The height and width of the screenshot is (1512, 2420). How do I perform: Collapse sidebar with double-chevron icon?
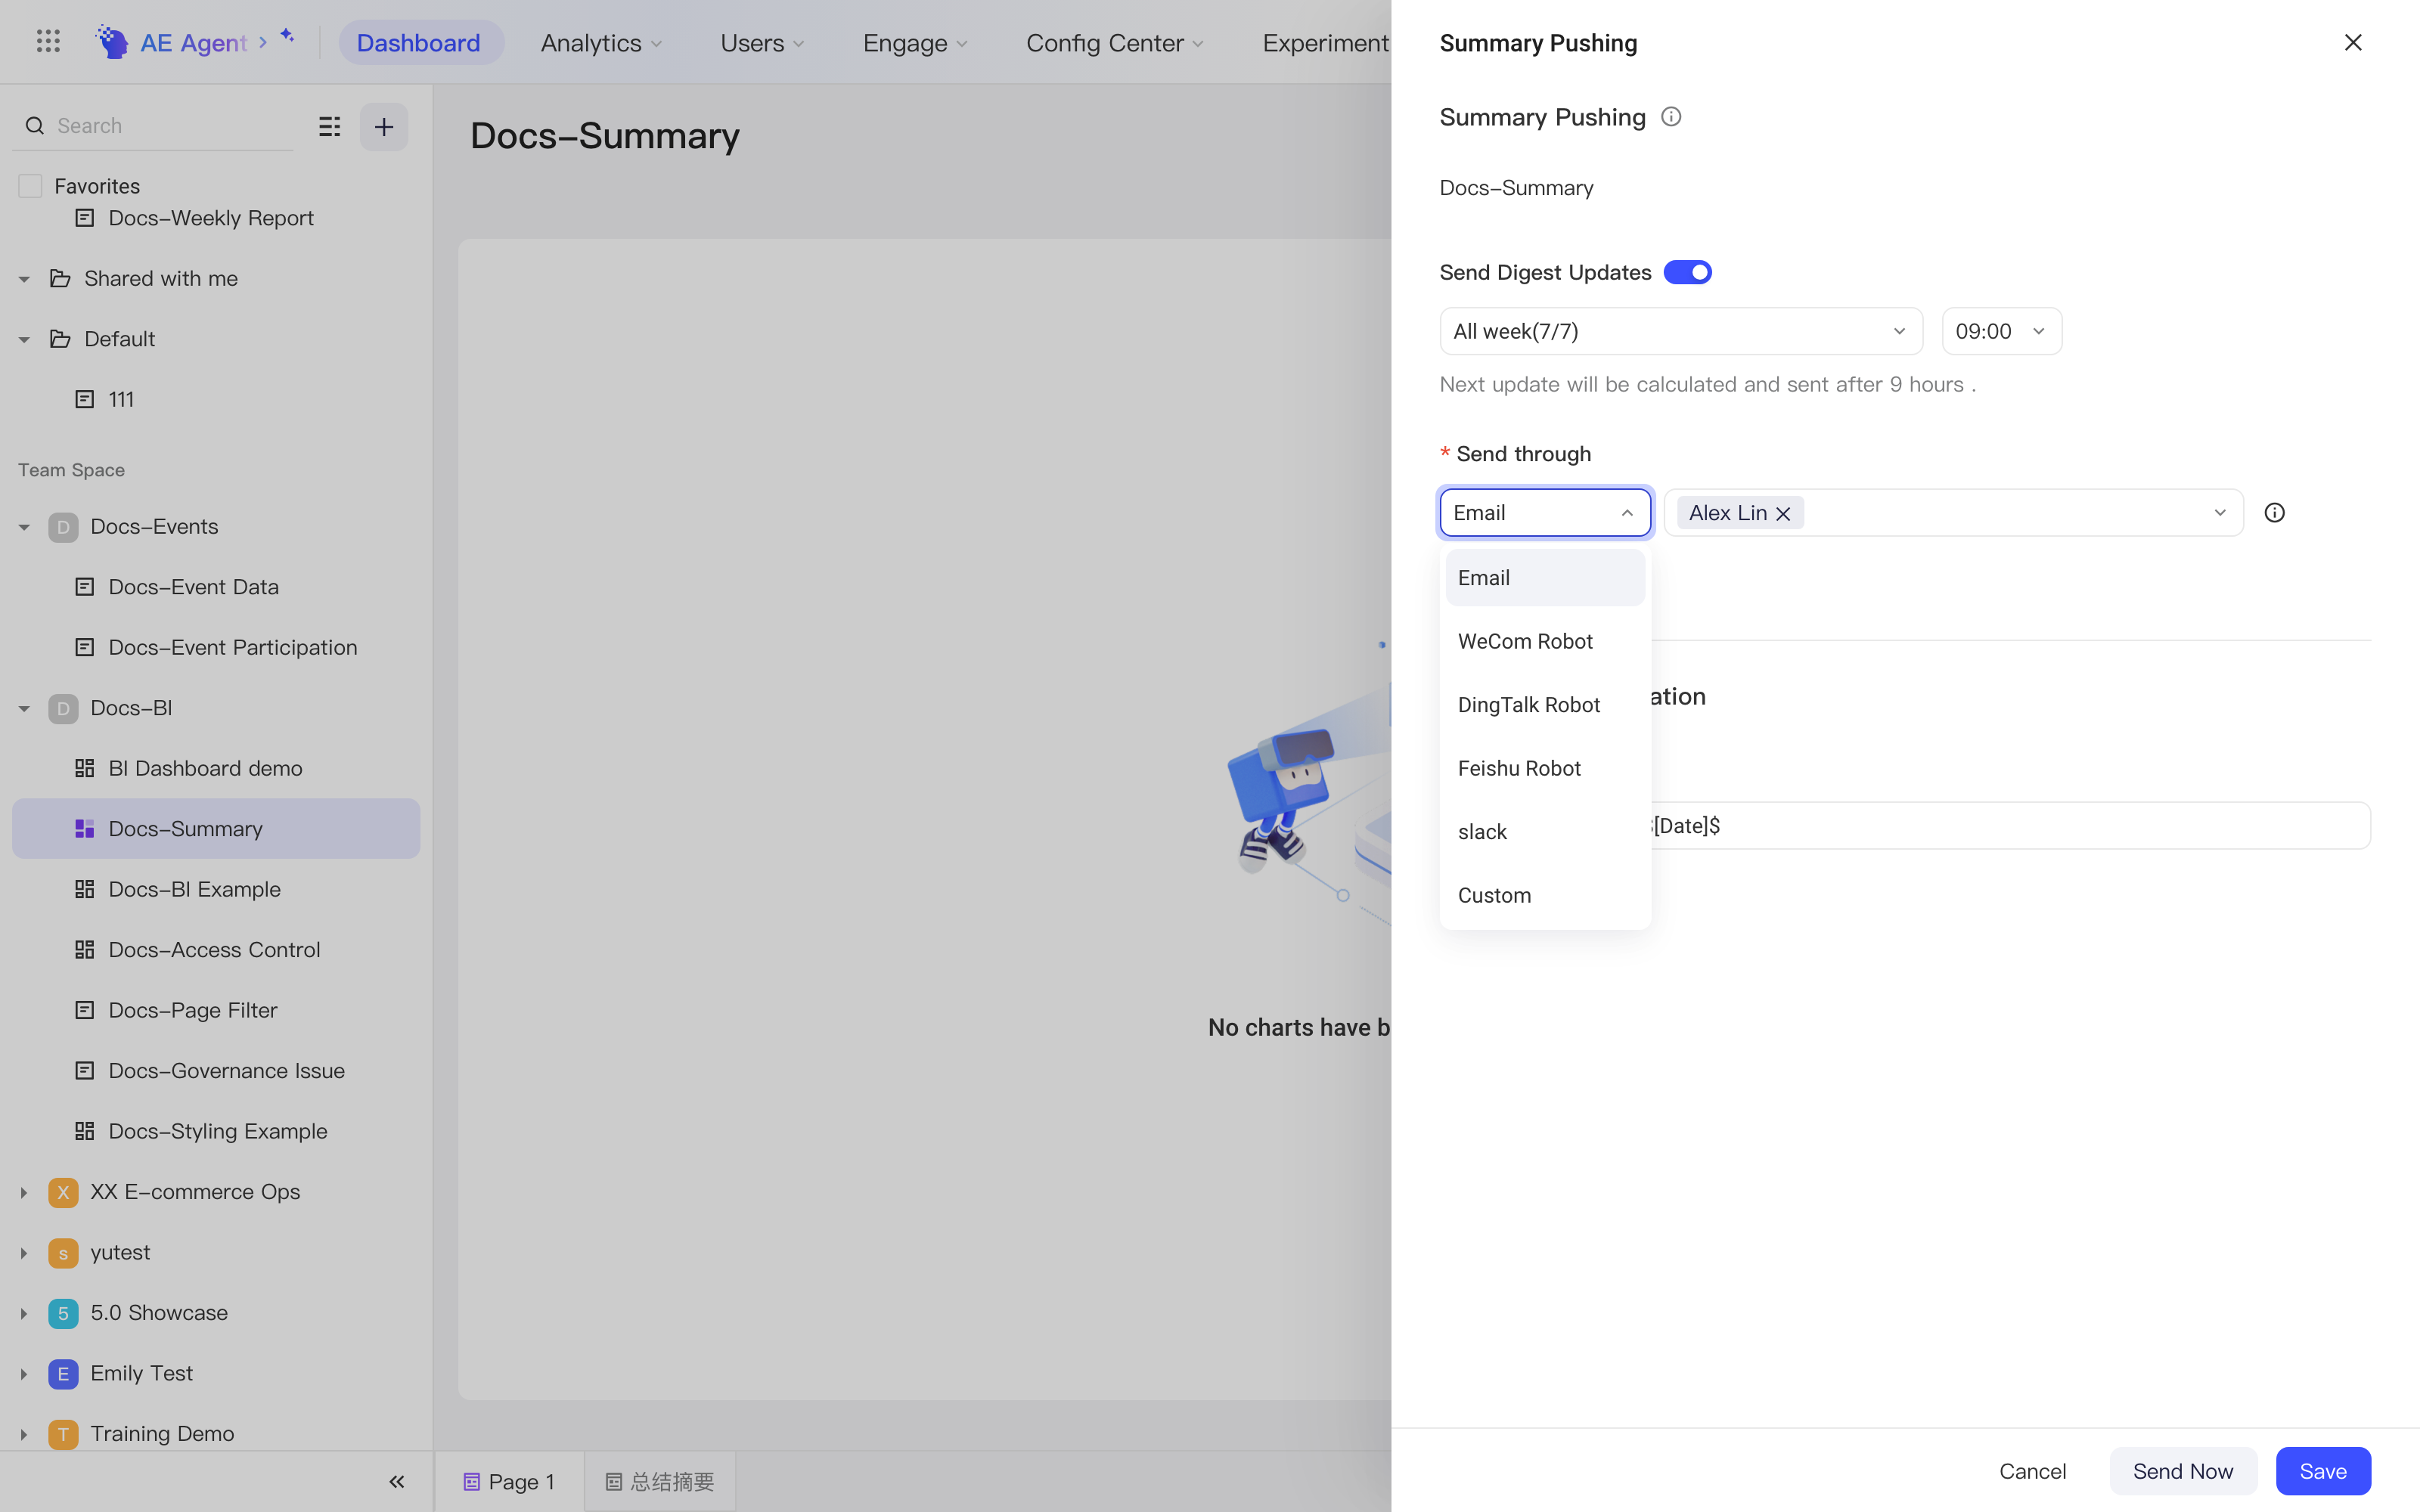[x=397, y=1481]
